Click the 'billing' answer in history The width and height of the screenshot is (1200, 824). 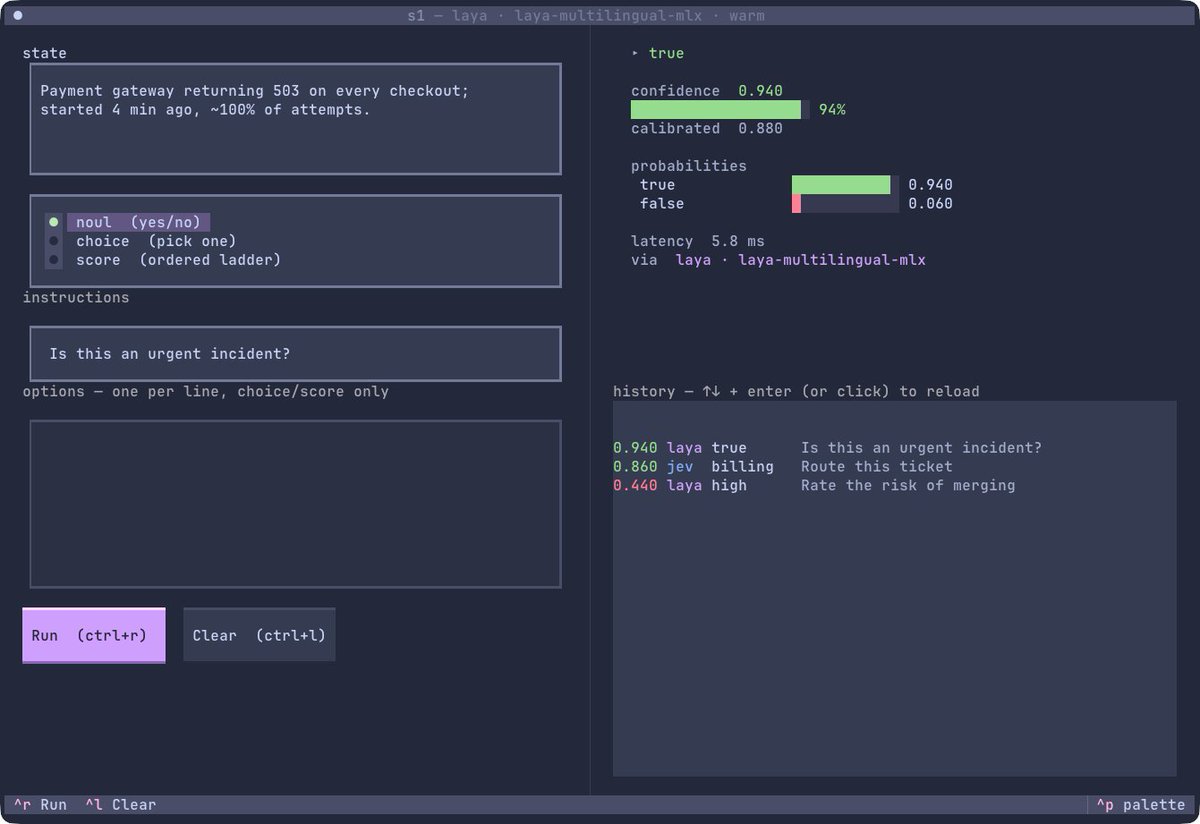pos(743,467)
